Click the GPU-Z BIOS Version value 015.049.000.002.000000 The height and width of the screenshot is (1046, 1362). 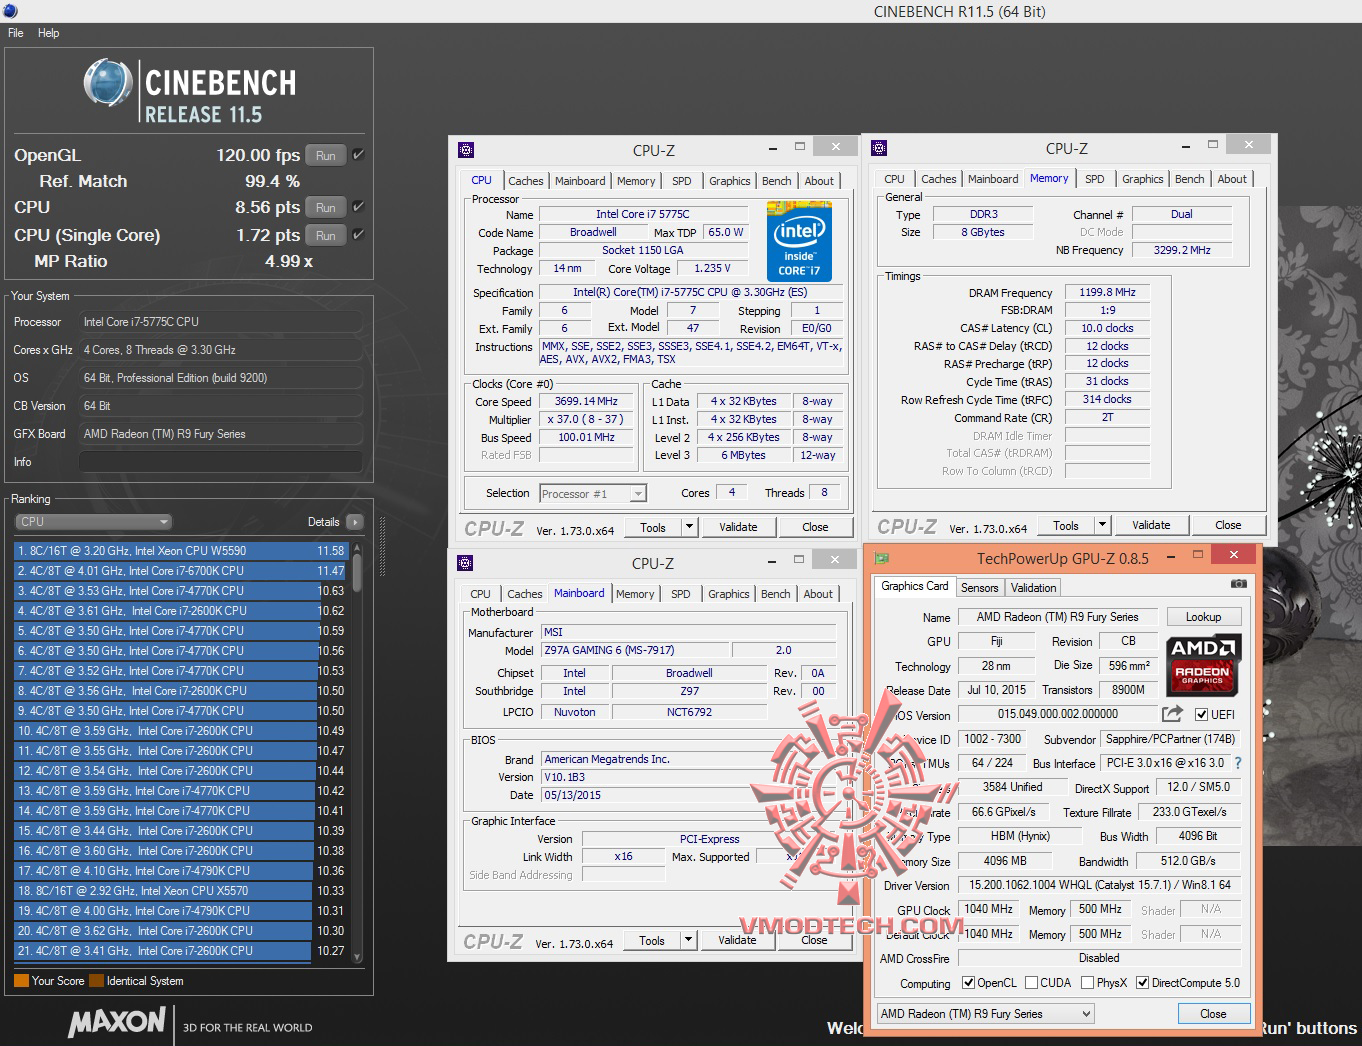tap(1058, 714)
